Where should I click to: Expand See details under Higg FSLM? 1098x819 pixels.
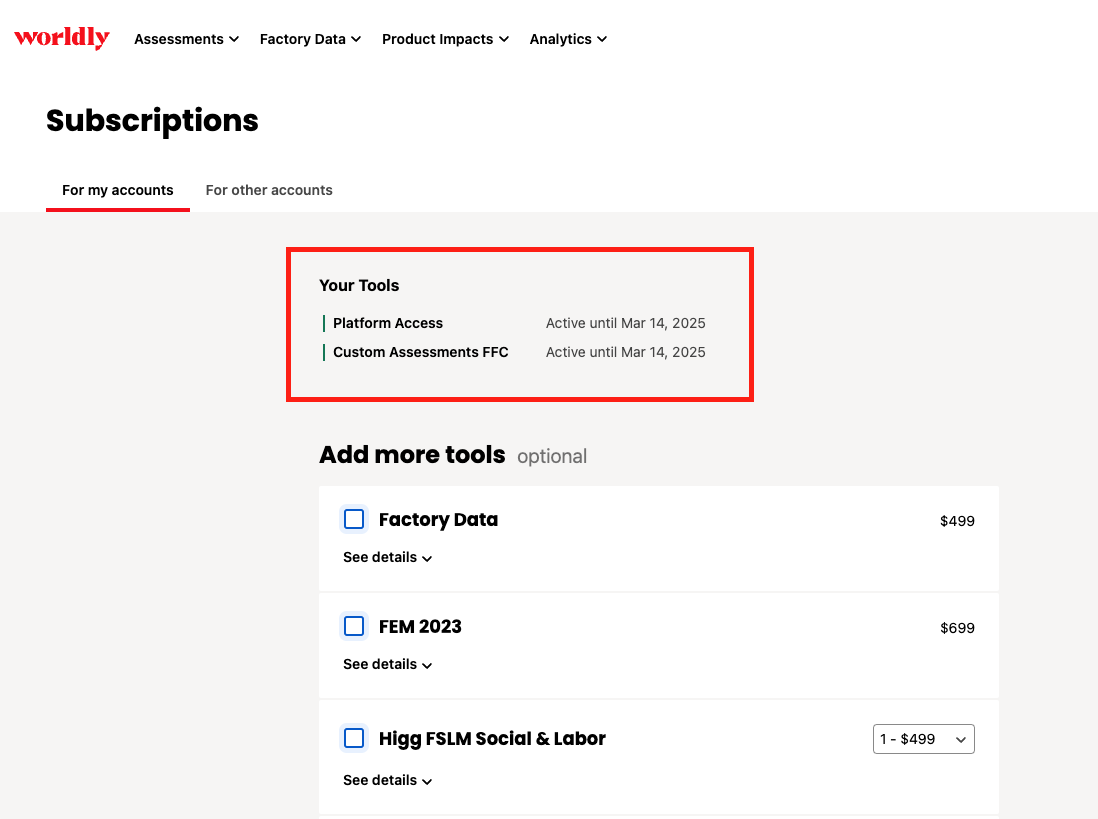point(387,780)
